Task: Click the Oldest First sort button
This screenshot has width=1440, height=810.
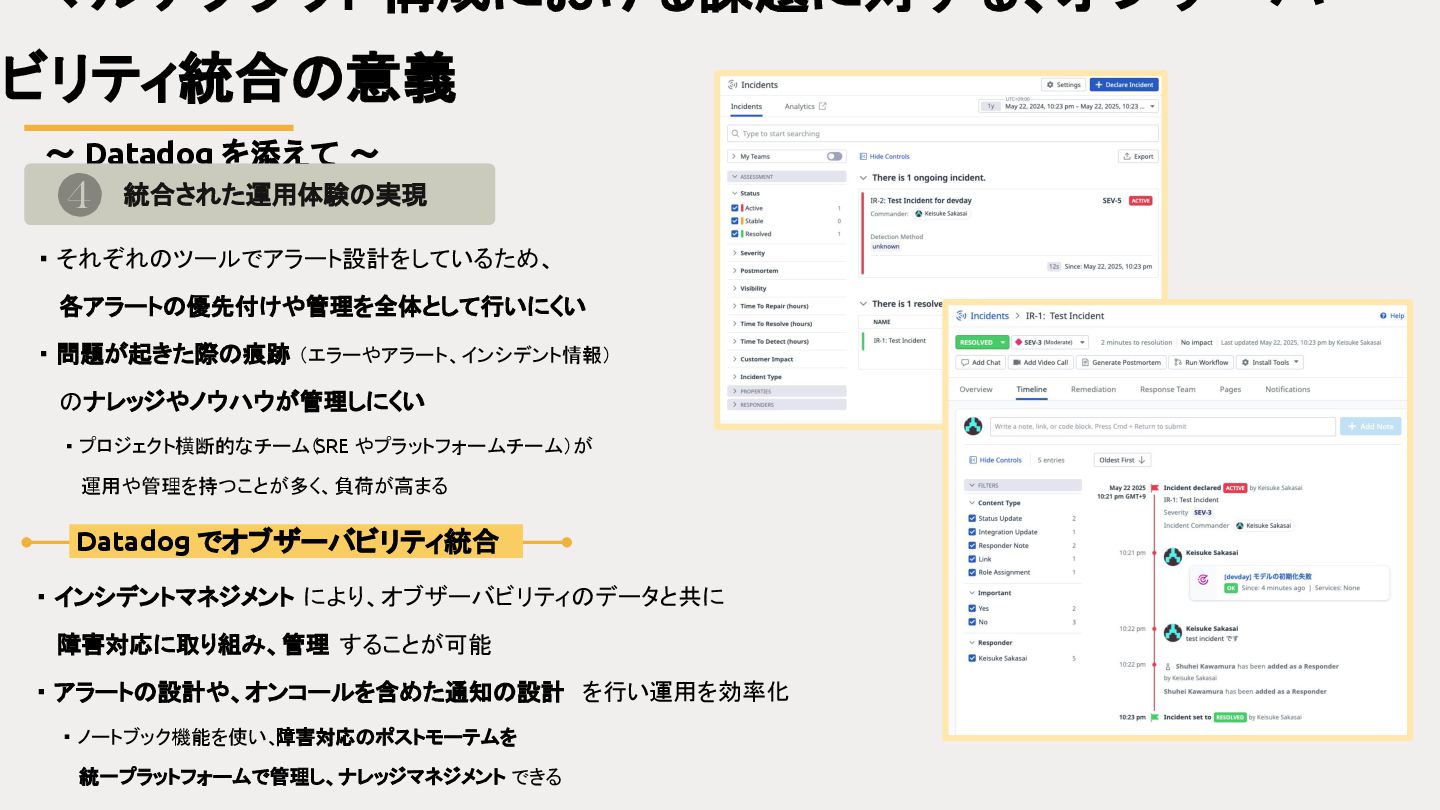Action: 1122,460
